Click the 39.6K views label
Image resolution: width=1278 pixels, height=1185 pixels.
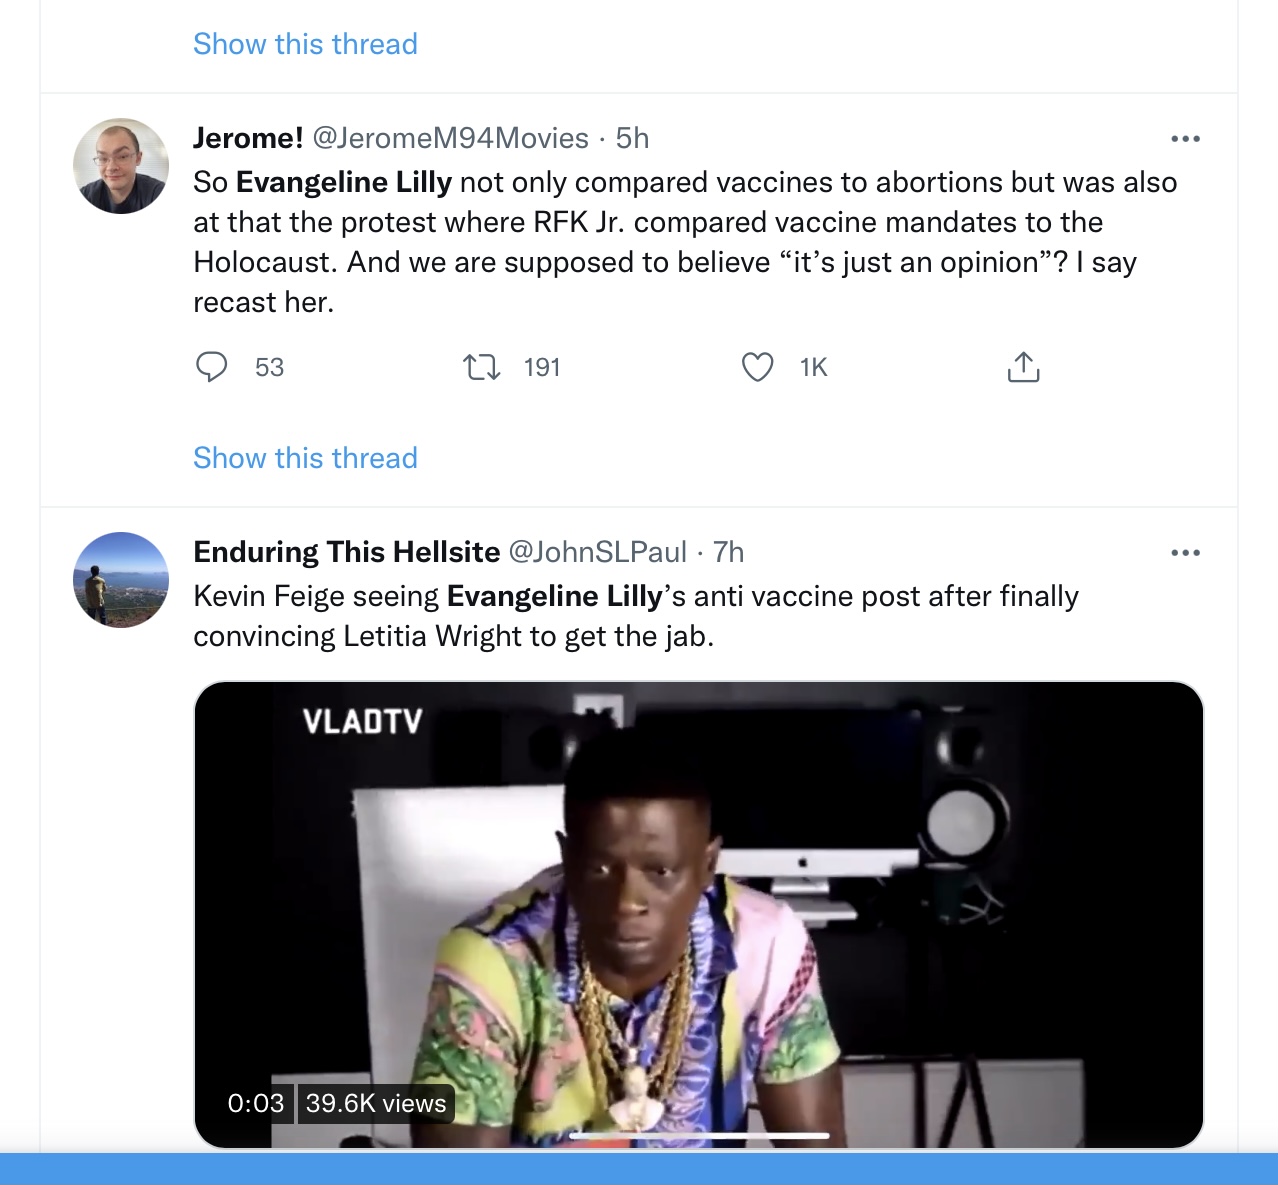[x=376, y=1103]
